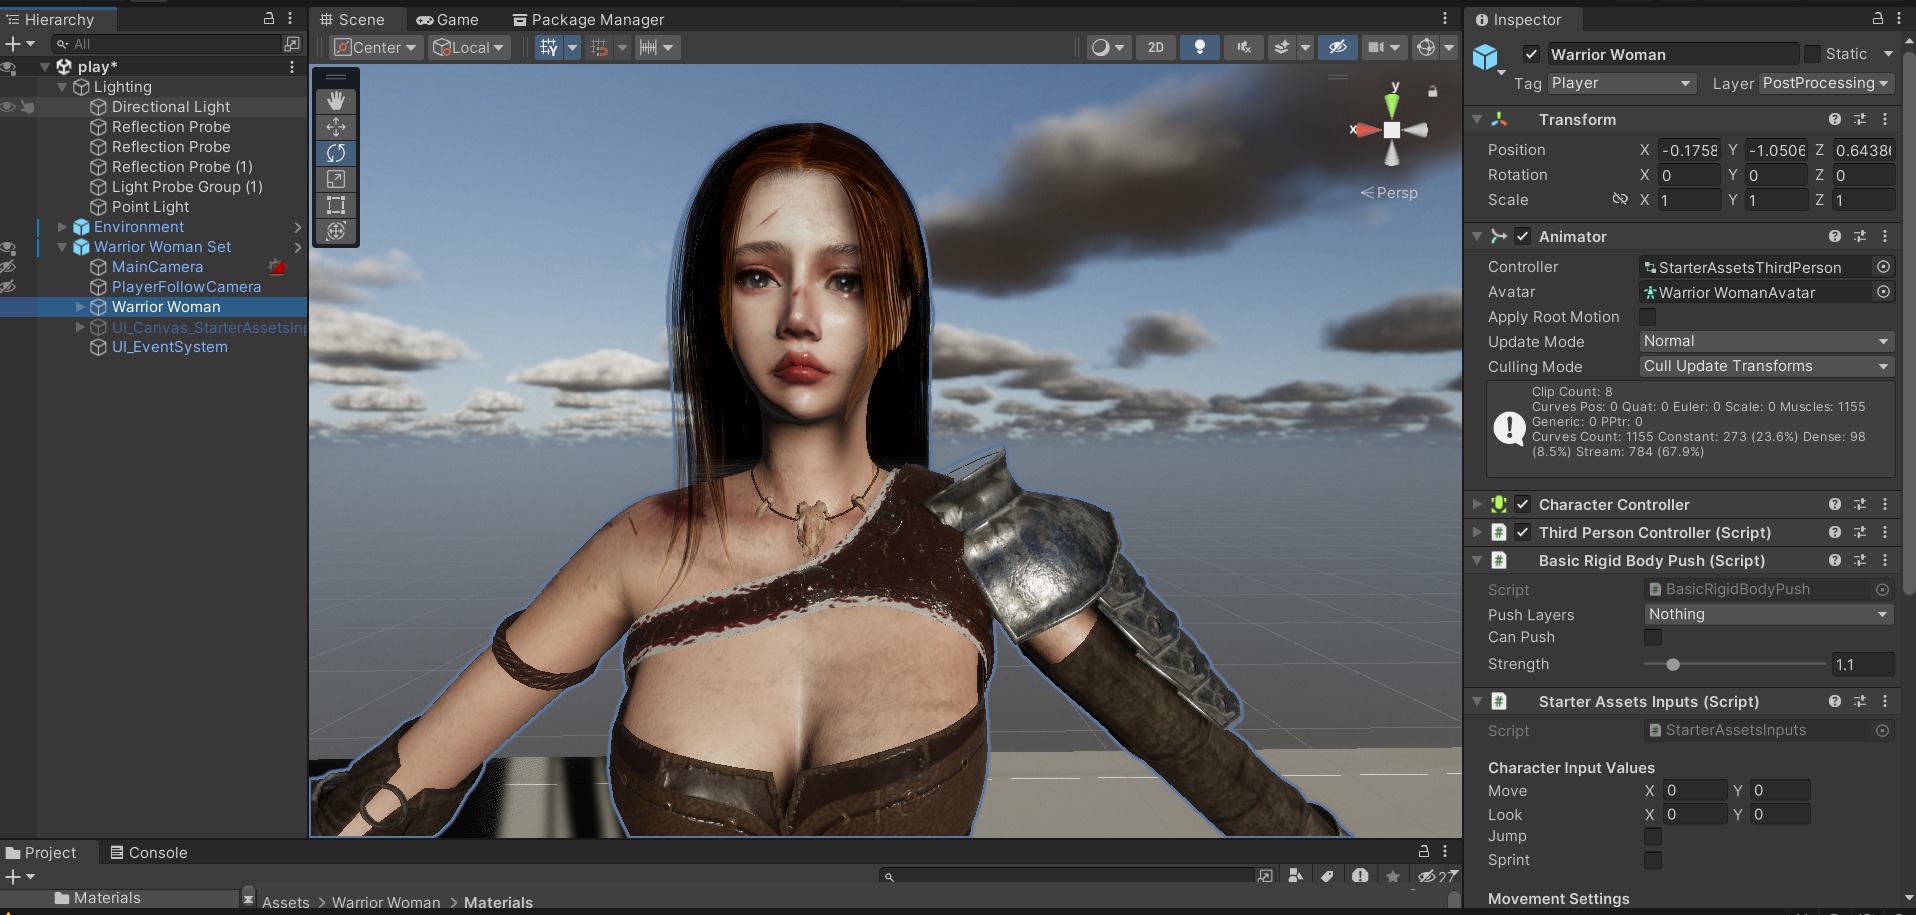Viewport: 1916px width, 915px height.
Task: Open Local rotation mode dropdown
Action: click(x=469, y=47)
